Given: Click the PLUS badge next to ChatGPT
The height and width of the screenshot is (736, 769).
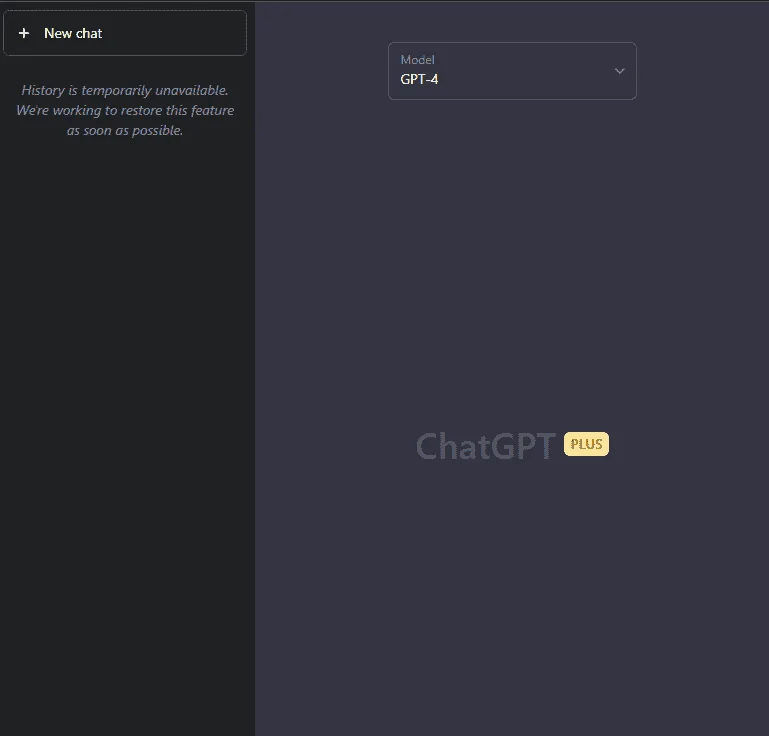Looking at the screenshot, I should 586,444.
